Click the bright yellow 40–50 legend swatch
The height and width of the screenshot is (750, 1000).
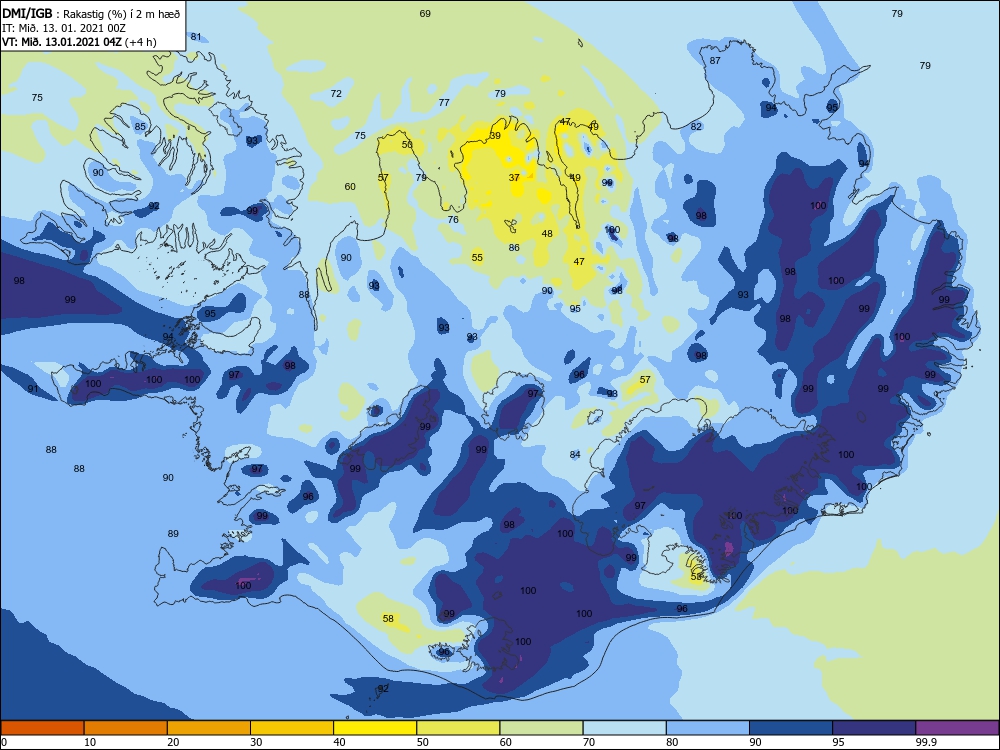pos(375,728)
